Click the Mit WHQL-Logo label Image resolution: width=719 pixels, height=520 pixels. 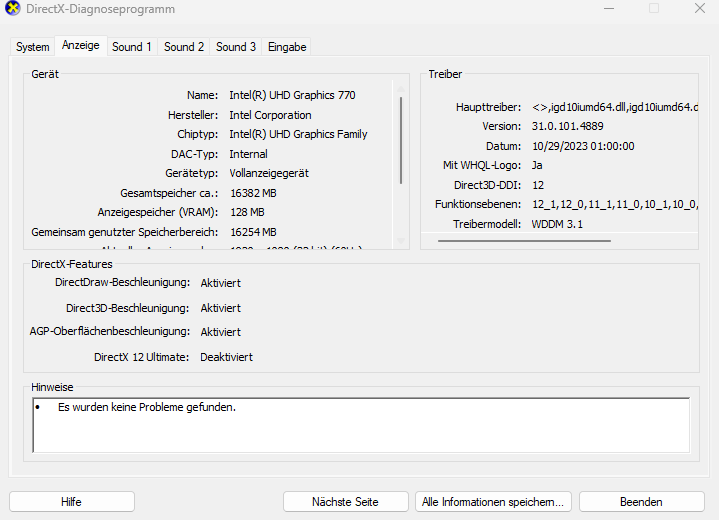(482, 165)
